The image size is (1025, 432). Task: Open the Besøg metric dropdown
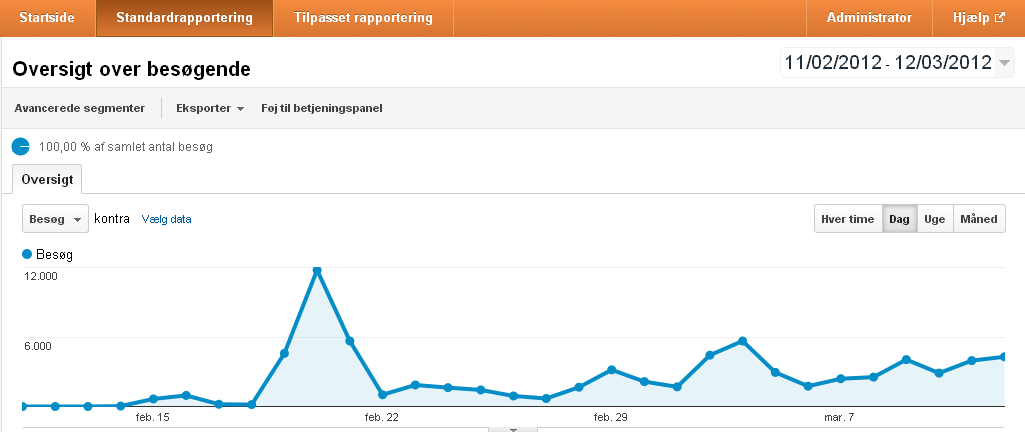(x=56, y=219)
